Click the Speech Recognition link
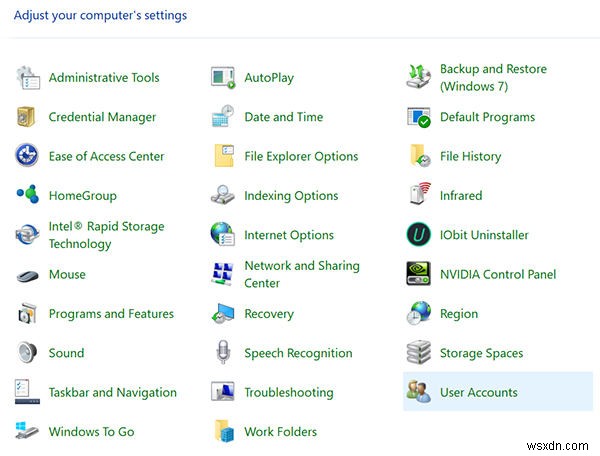Viewport: 600px width, 456px height. coord(298,353)
